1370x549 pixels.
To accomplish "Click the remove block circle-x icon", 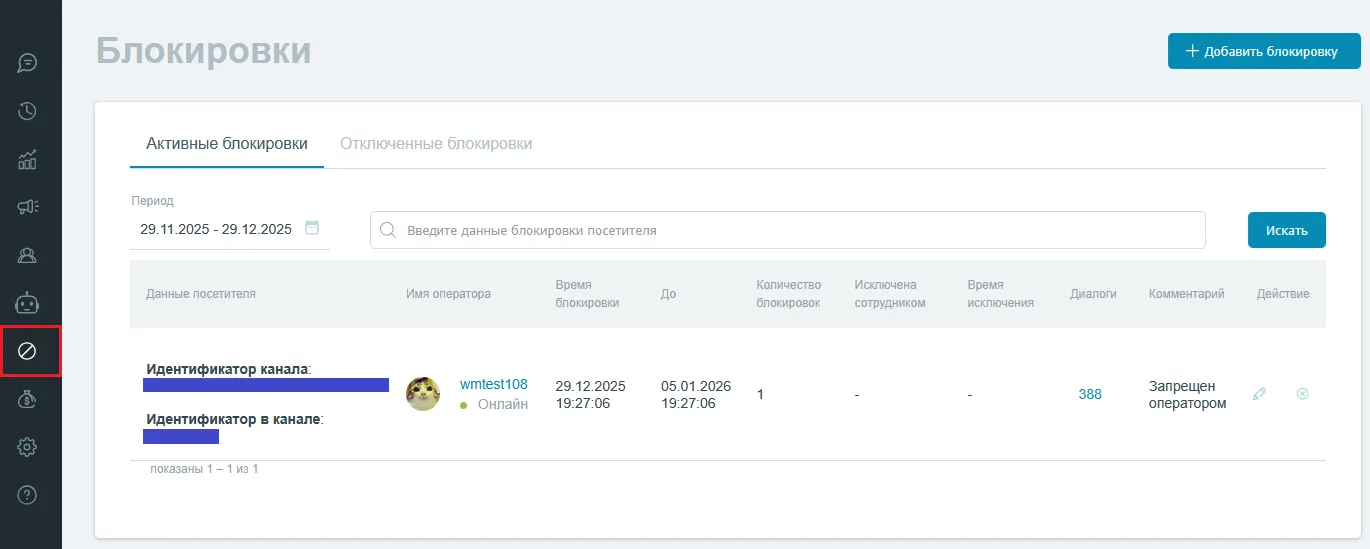I will tap(1302, 394).
